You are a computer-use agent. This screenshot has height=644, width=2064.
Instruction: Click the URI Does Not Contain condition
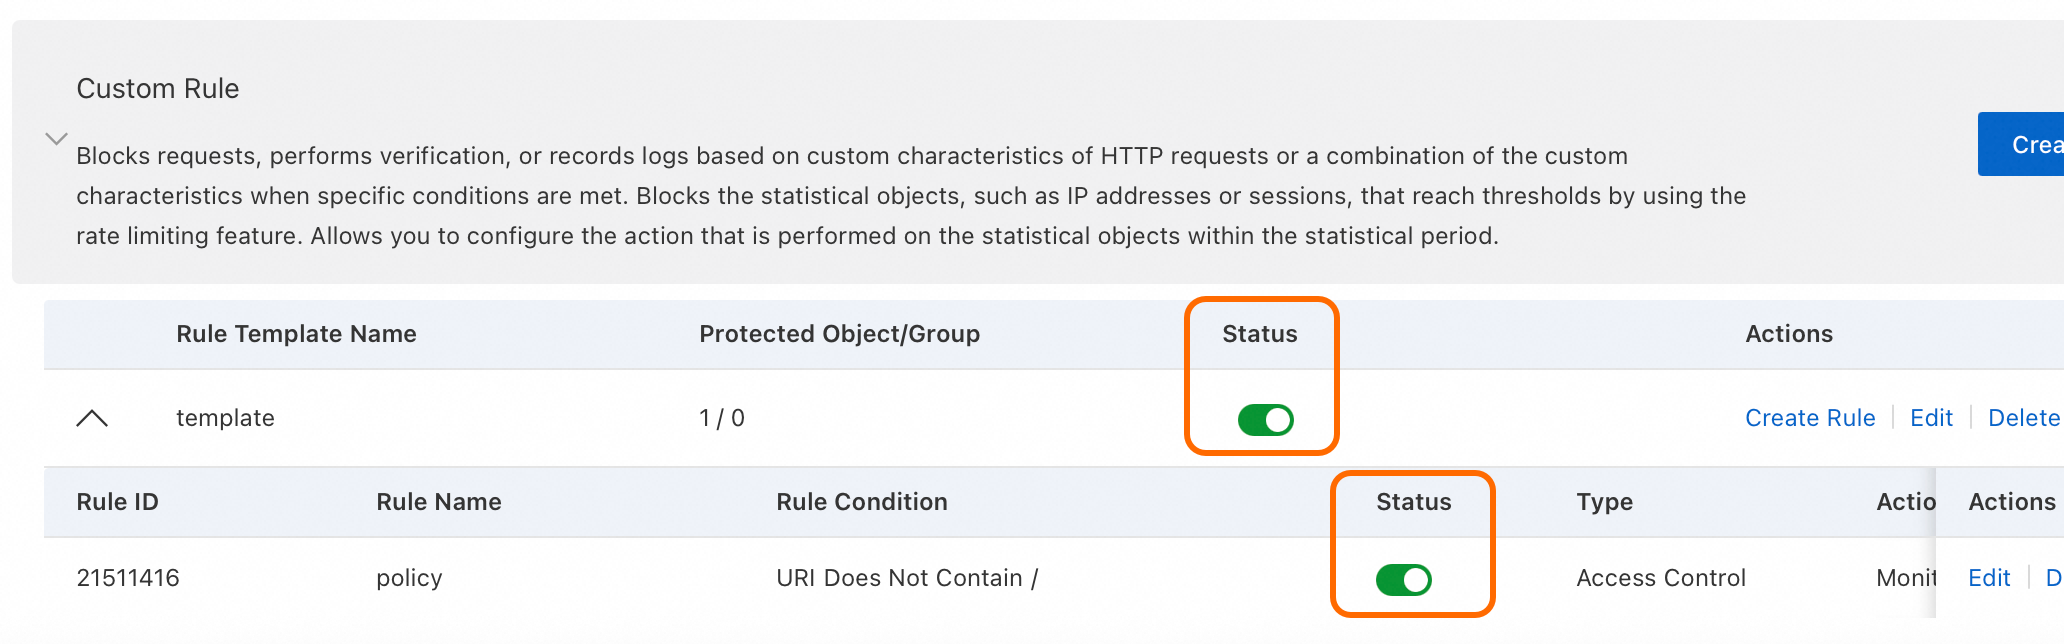click(906, 578)
